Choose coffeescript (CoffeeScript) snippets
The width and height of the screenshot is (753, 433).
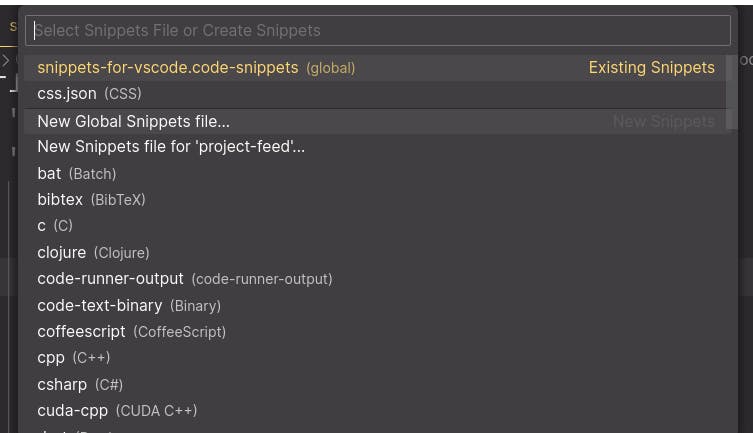(x=131, y=331)
